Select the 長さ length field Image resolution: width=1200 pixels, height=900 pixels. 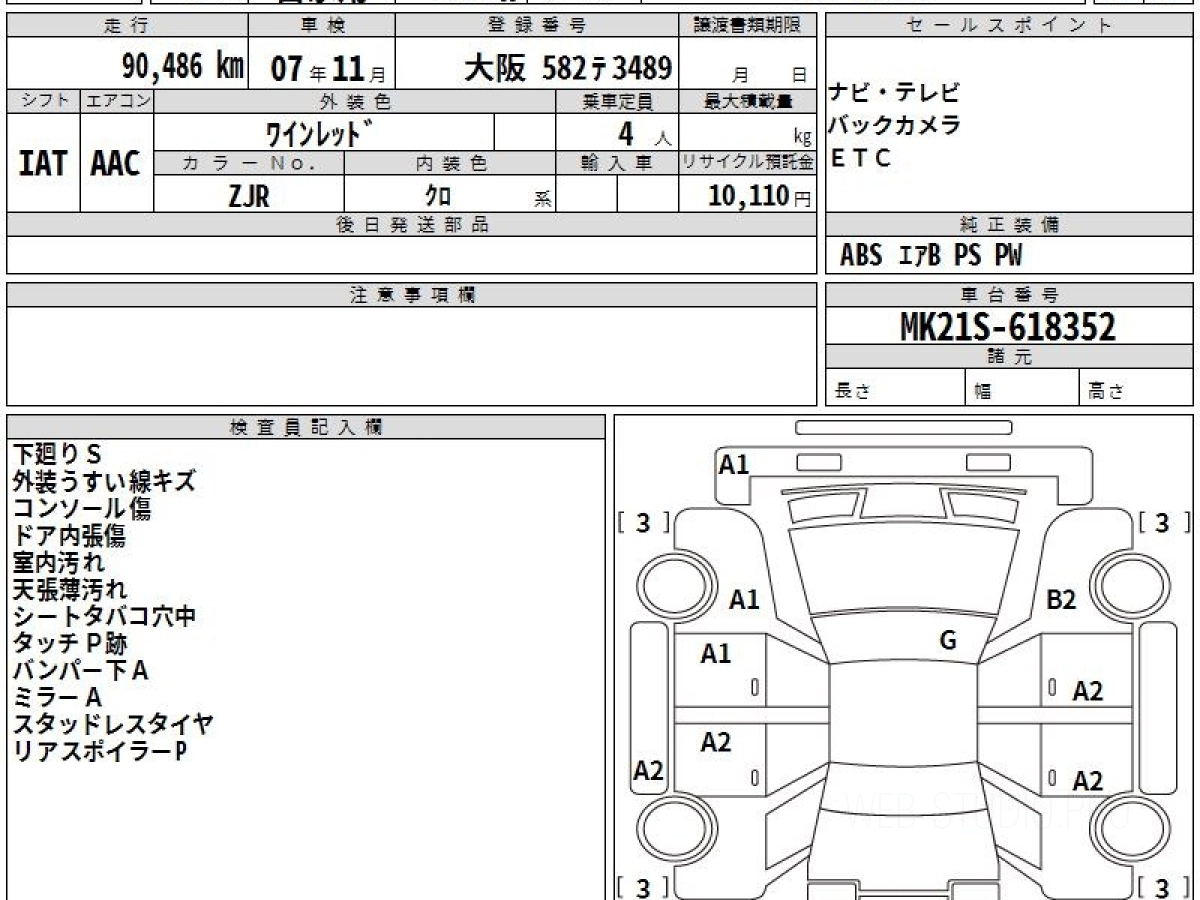point(895,388)
